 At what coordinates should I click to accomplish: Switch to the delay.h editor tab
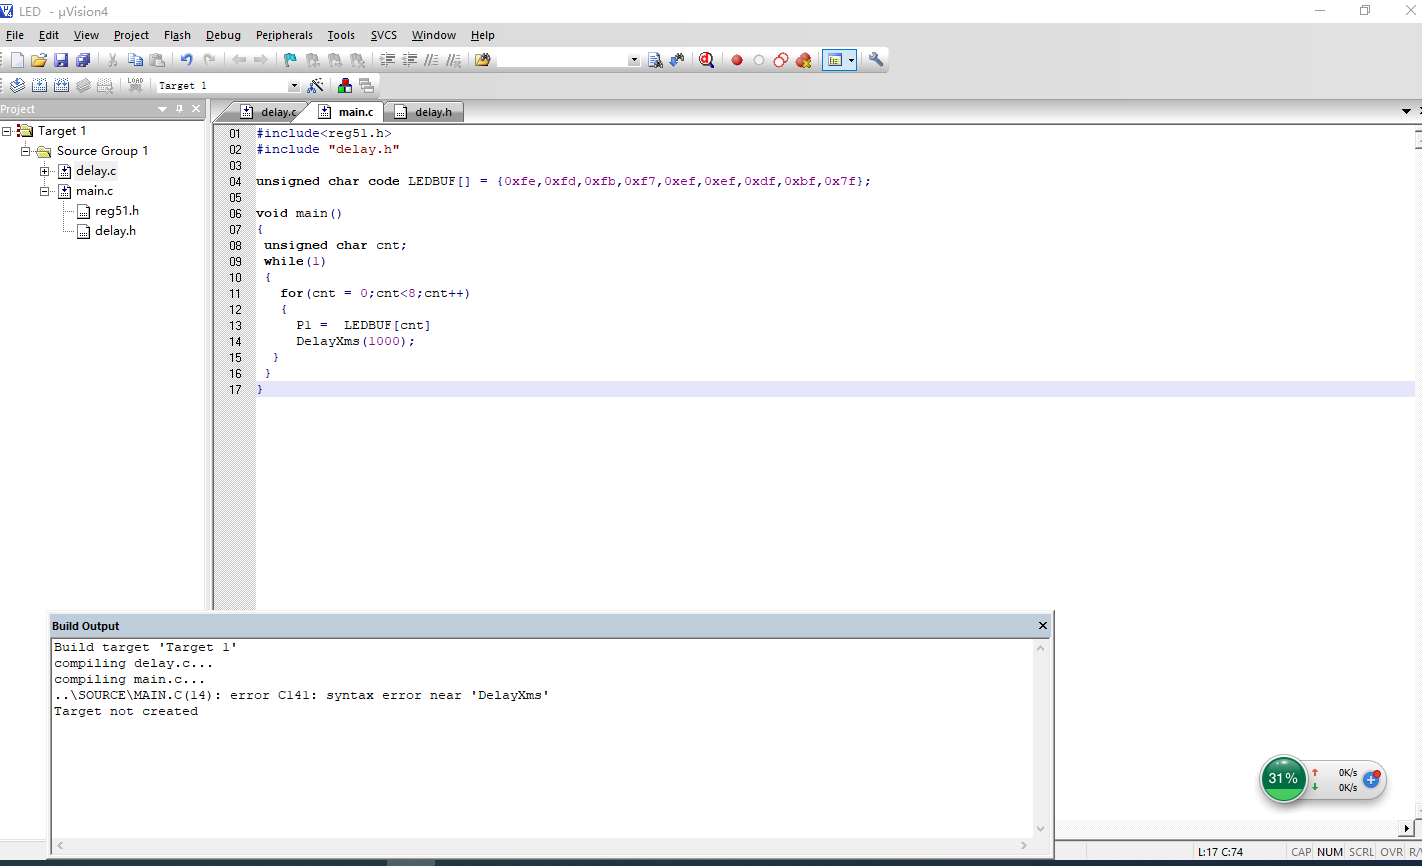(x=424, y=112)
